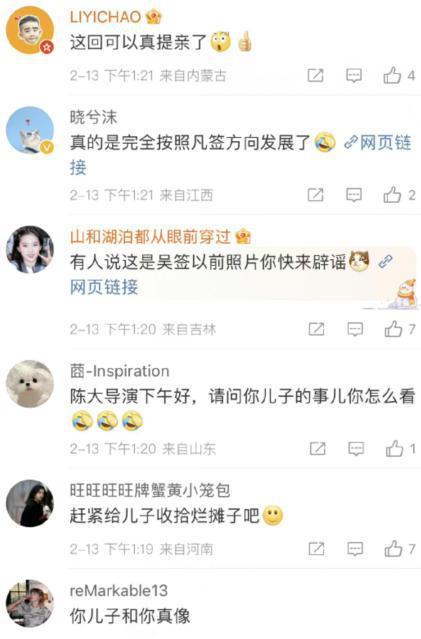This screenshot has height=639, width=421.
Task: Like the comment from 山东
Action: (395, 449)
